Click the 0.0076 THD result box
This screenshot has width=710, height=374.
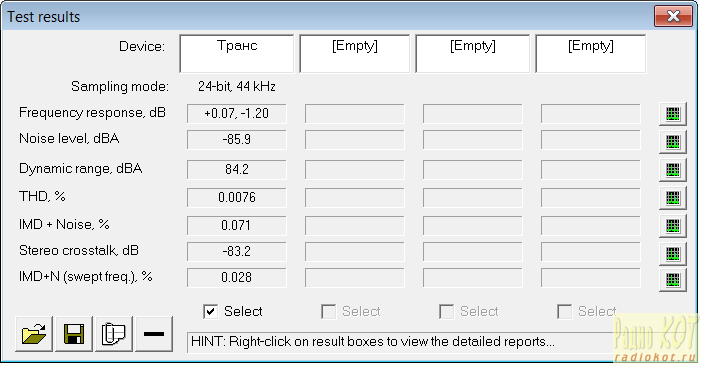[236, 198]
